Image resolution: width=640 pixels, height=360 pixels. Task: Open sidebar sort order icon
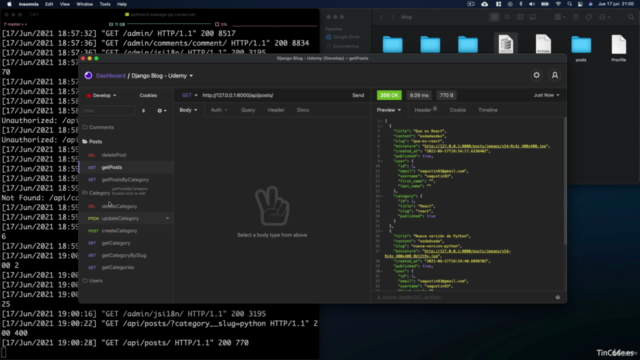point(143,111)
